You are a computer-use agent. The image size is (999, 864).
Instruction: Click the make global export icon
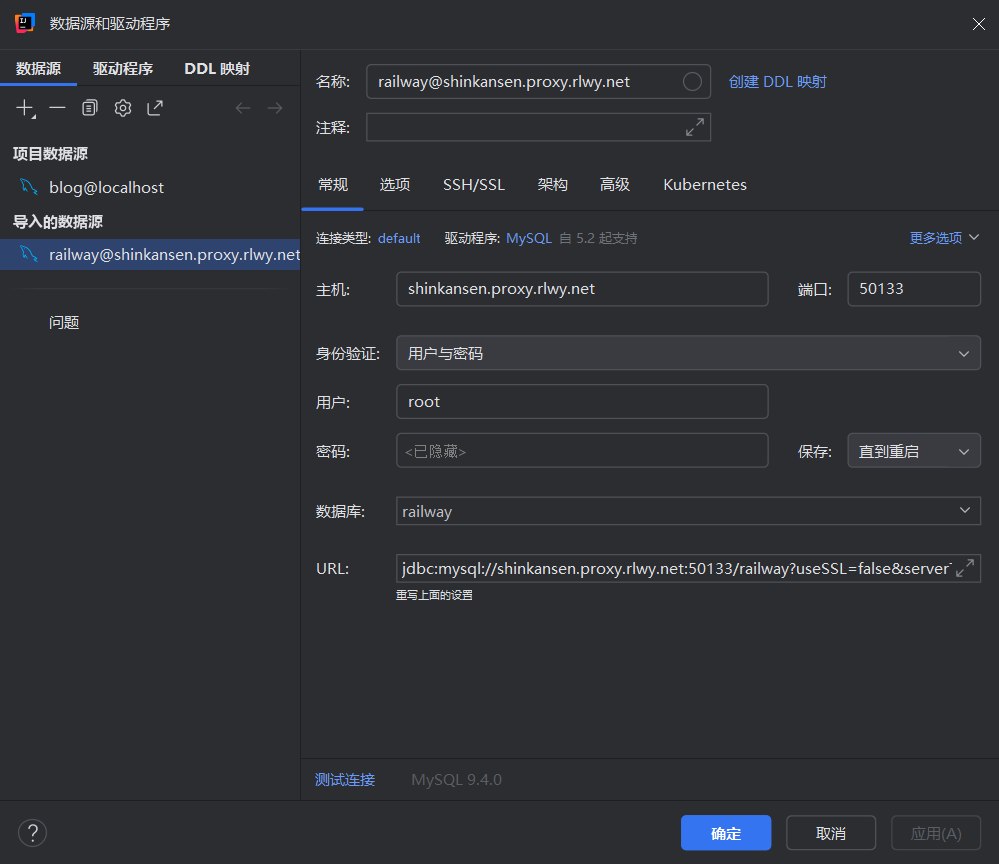point(155,108)
